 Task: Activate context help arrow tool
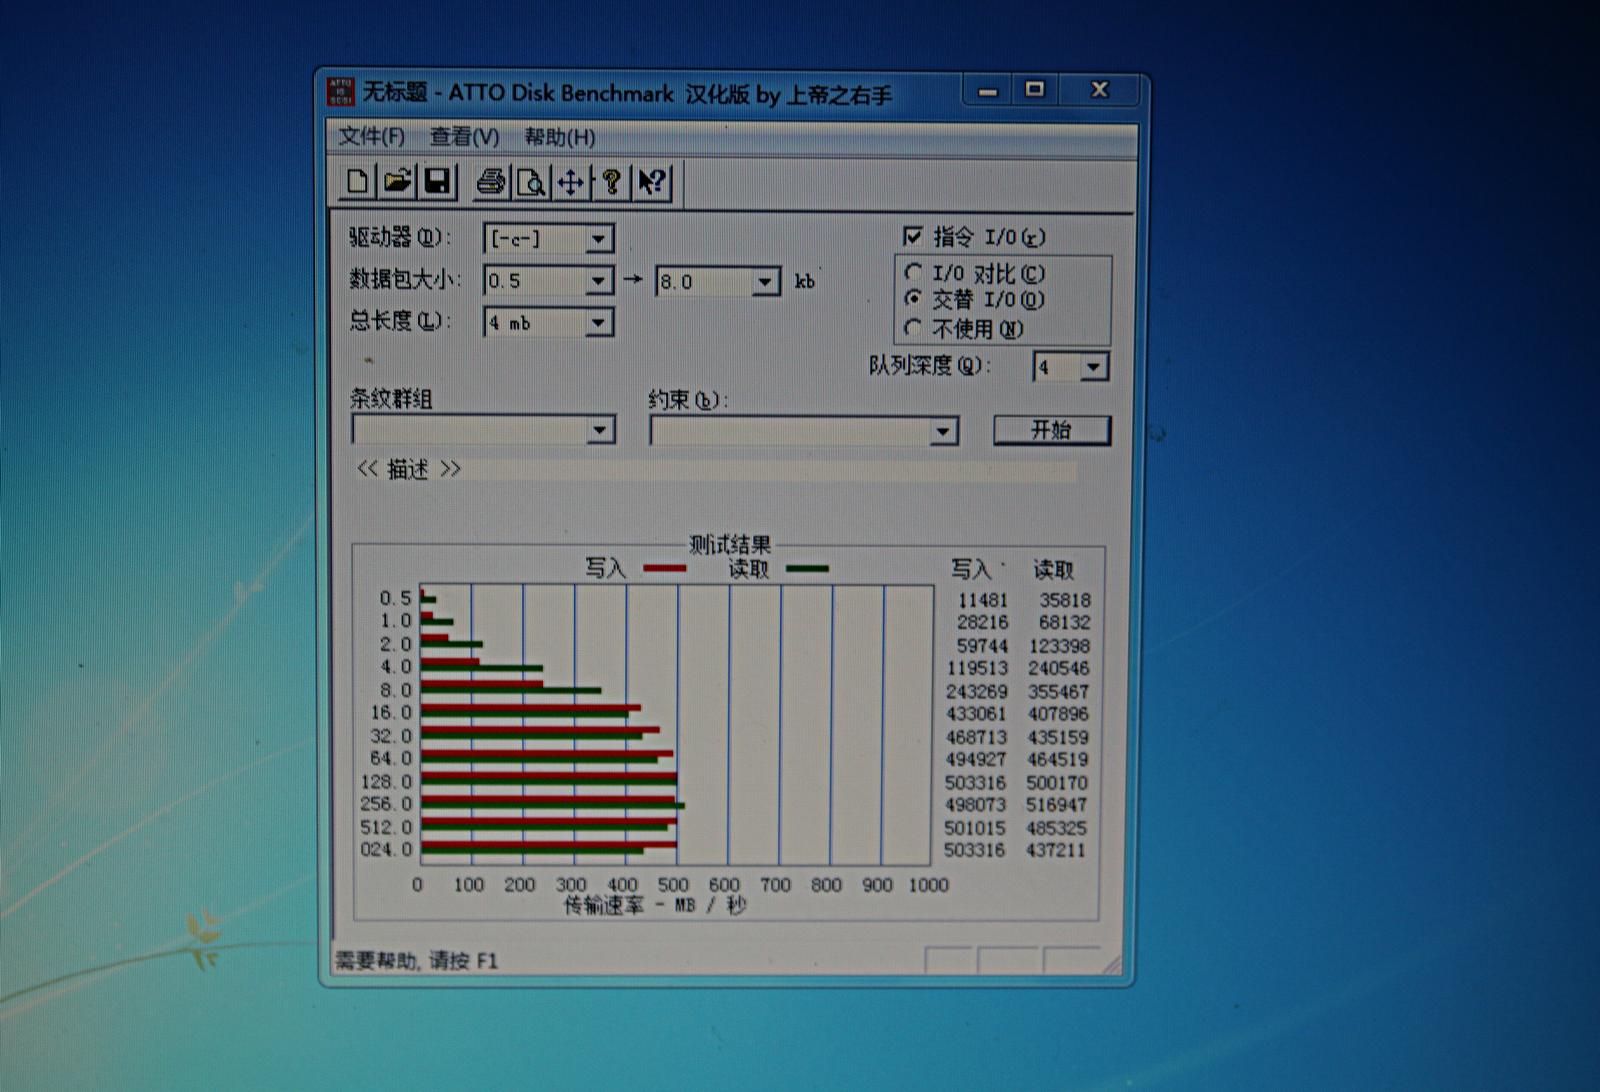pos(650,182)
